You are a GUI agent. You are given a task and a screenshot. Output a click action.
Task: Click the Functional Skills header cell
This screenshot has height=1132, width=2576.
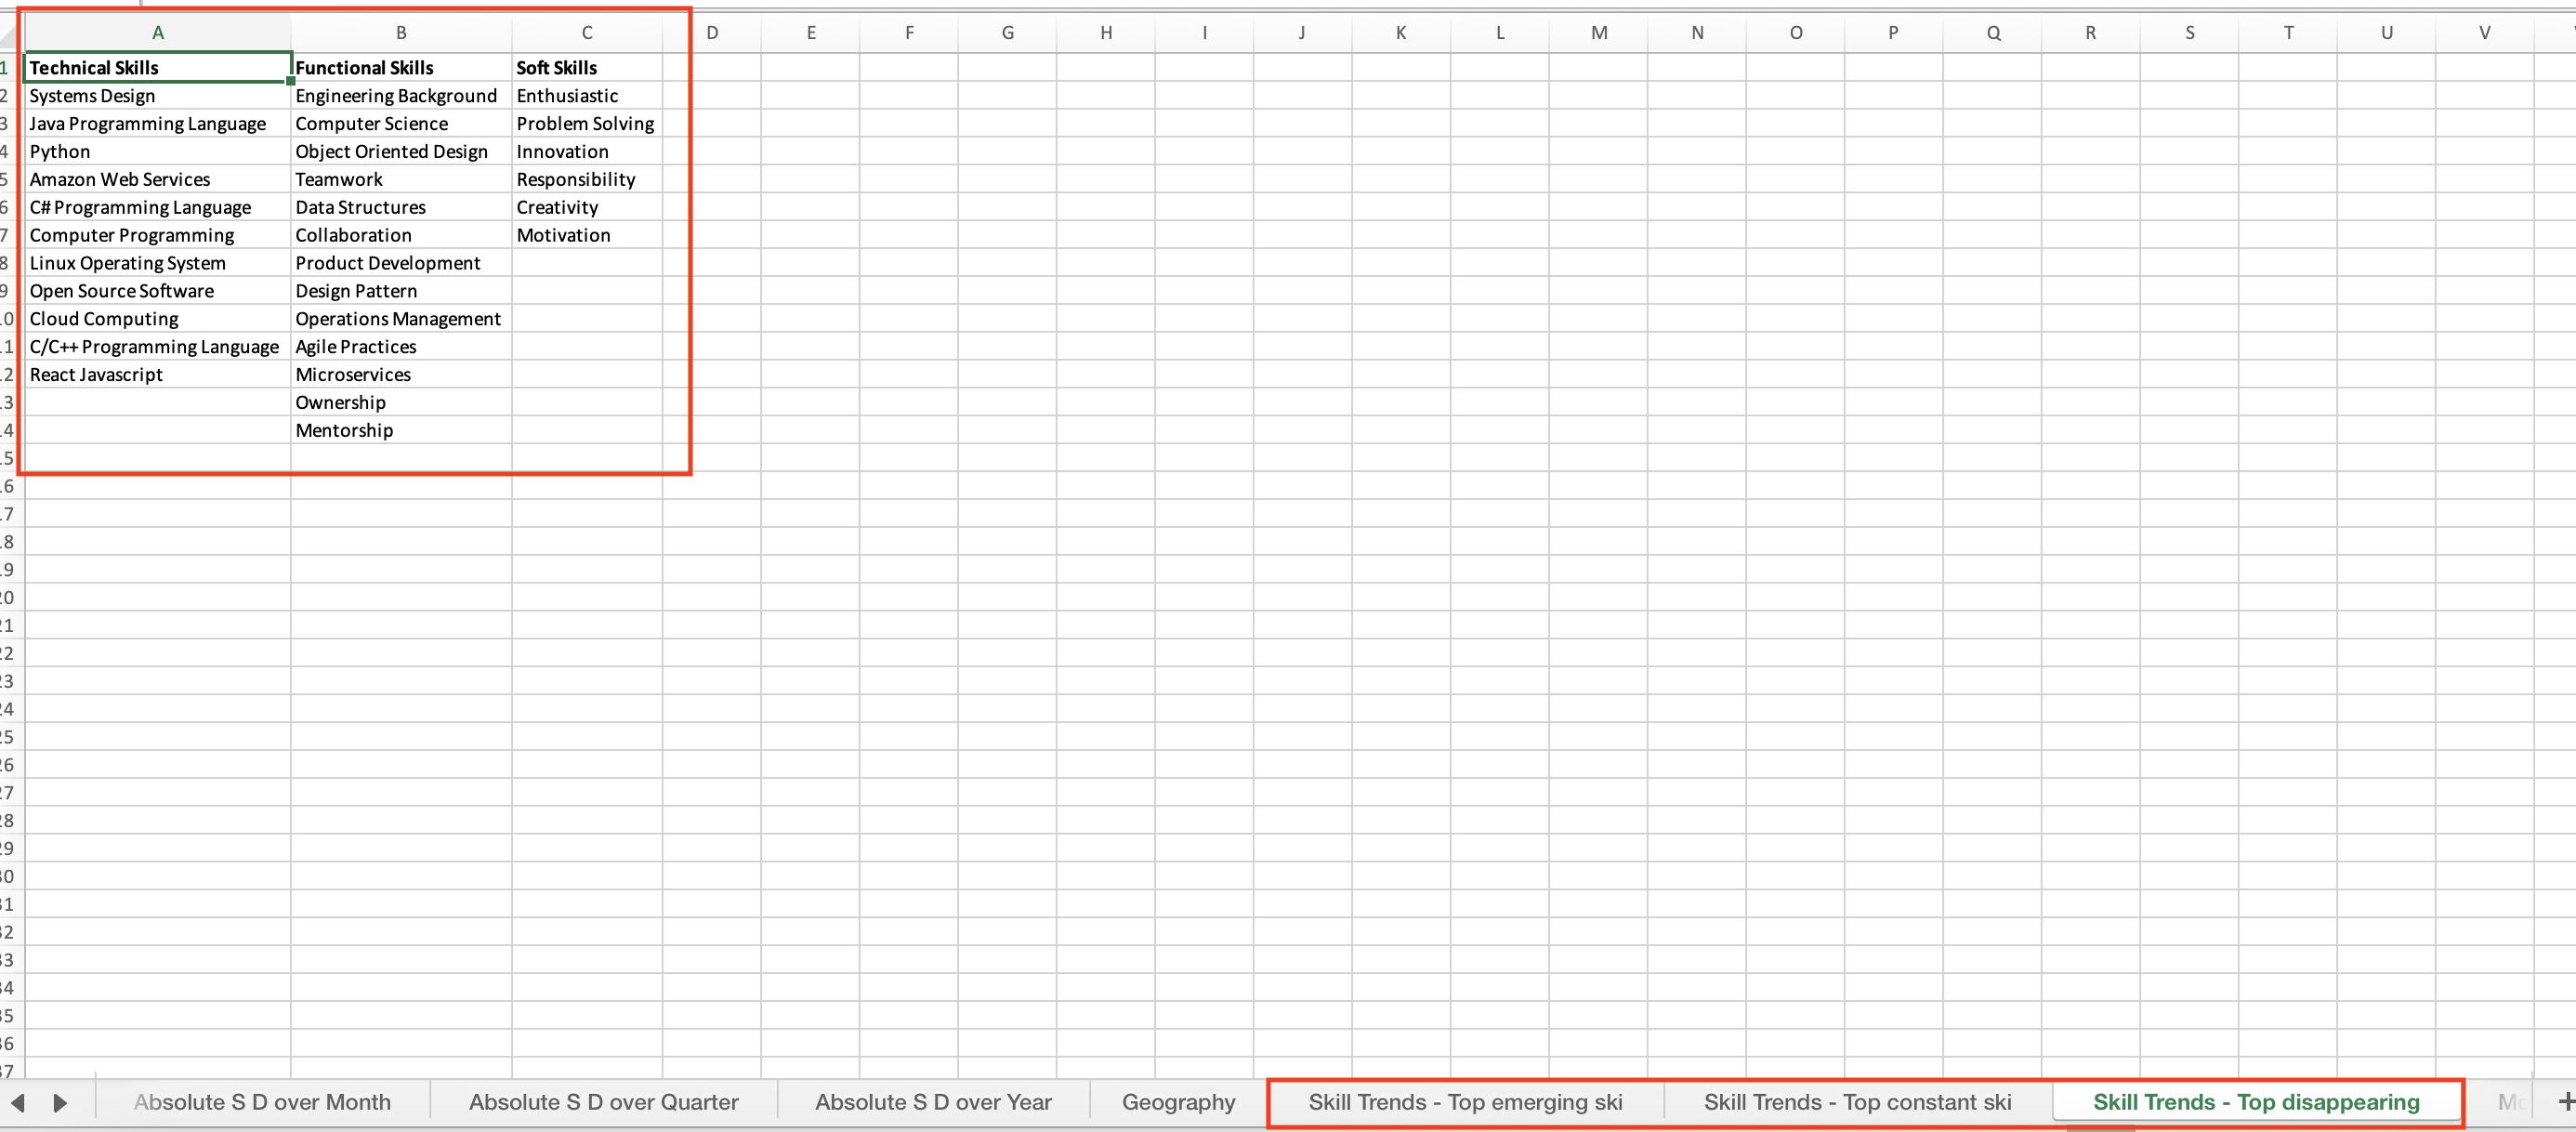[401, 67]
